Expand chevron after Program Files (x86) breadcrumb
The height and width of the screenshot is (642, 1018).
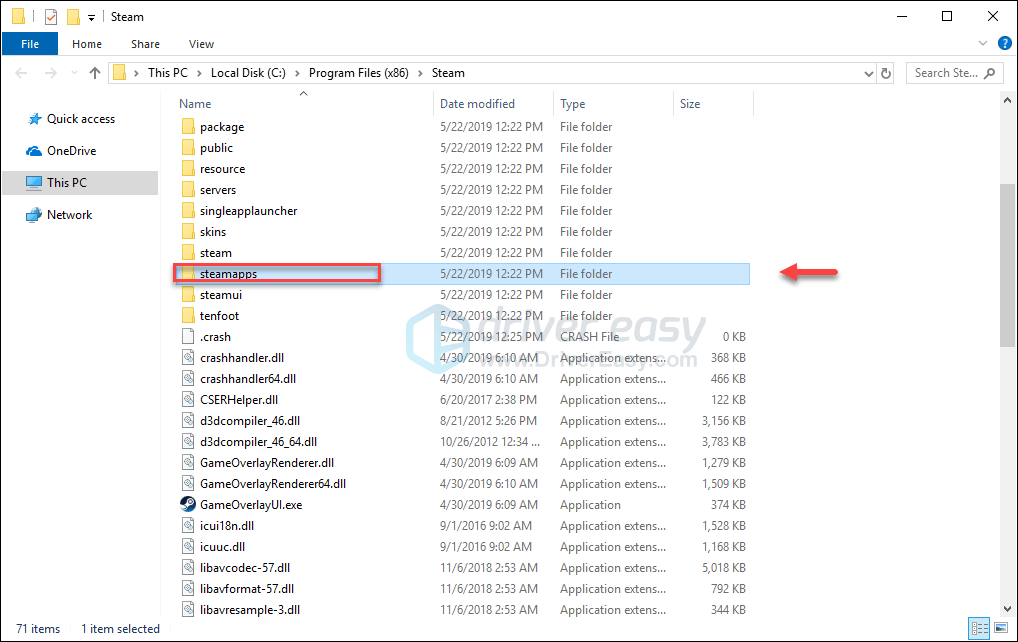[x=420, y=73]
